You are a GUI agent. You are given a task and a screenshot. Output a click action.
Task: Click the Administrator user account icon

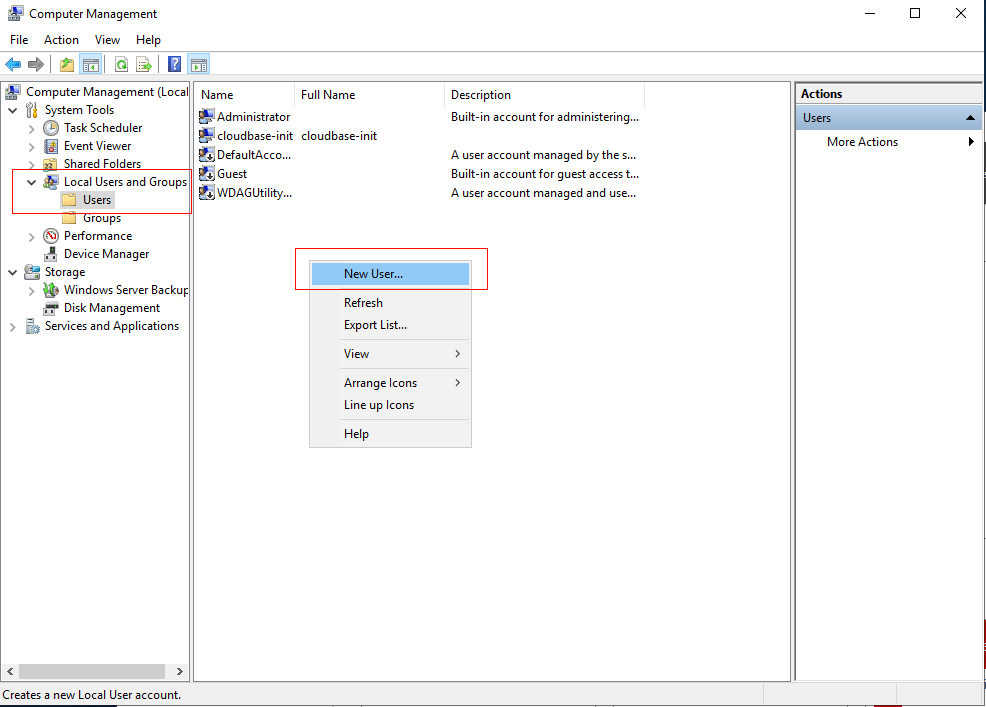tap(207, 116)
